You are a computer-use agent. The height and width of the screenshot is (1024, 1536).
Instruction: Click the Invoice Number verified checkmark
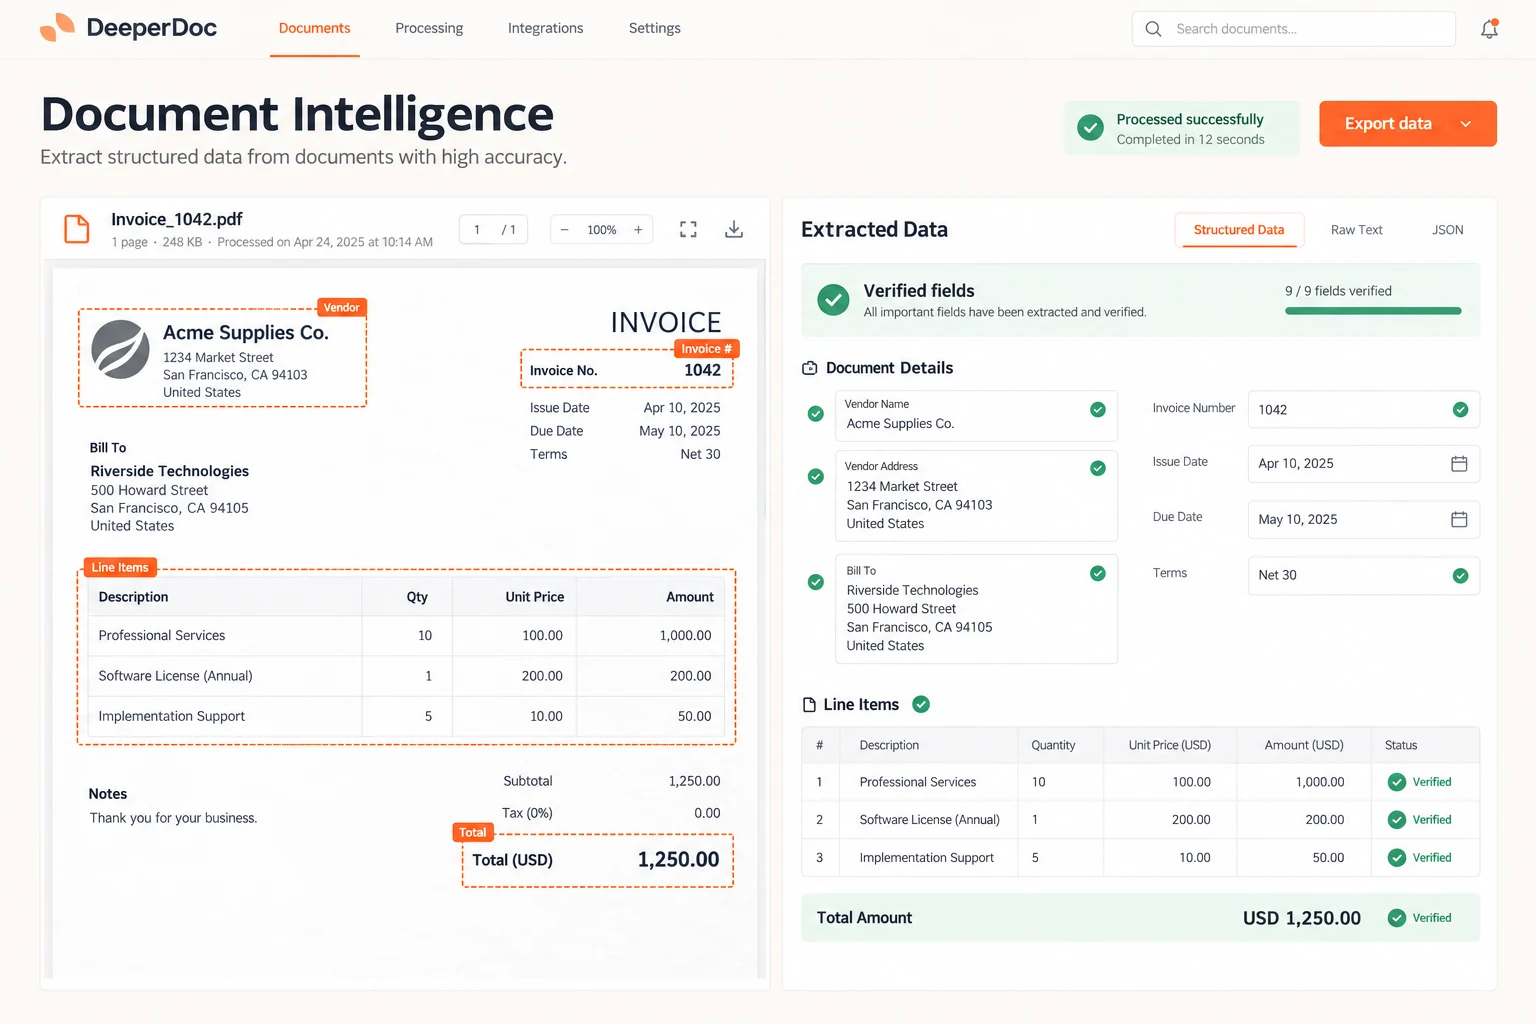coord(1460,409)
